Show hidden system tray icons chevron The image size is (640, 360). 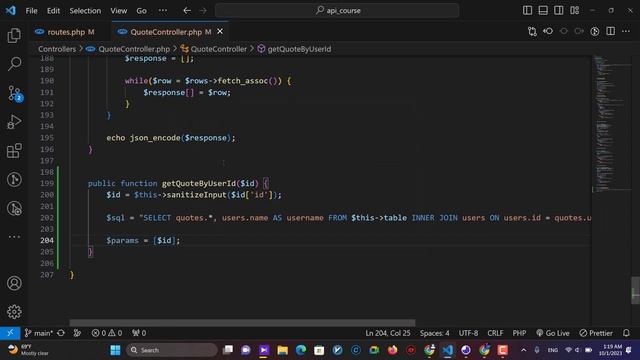[524, 350]
